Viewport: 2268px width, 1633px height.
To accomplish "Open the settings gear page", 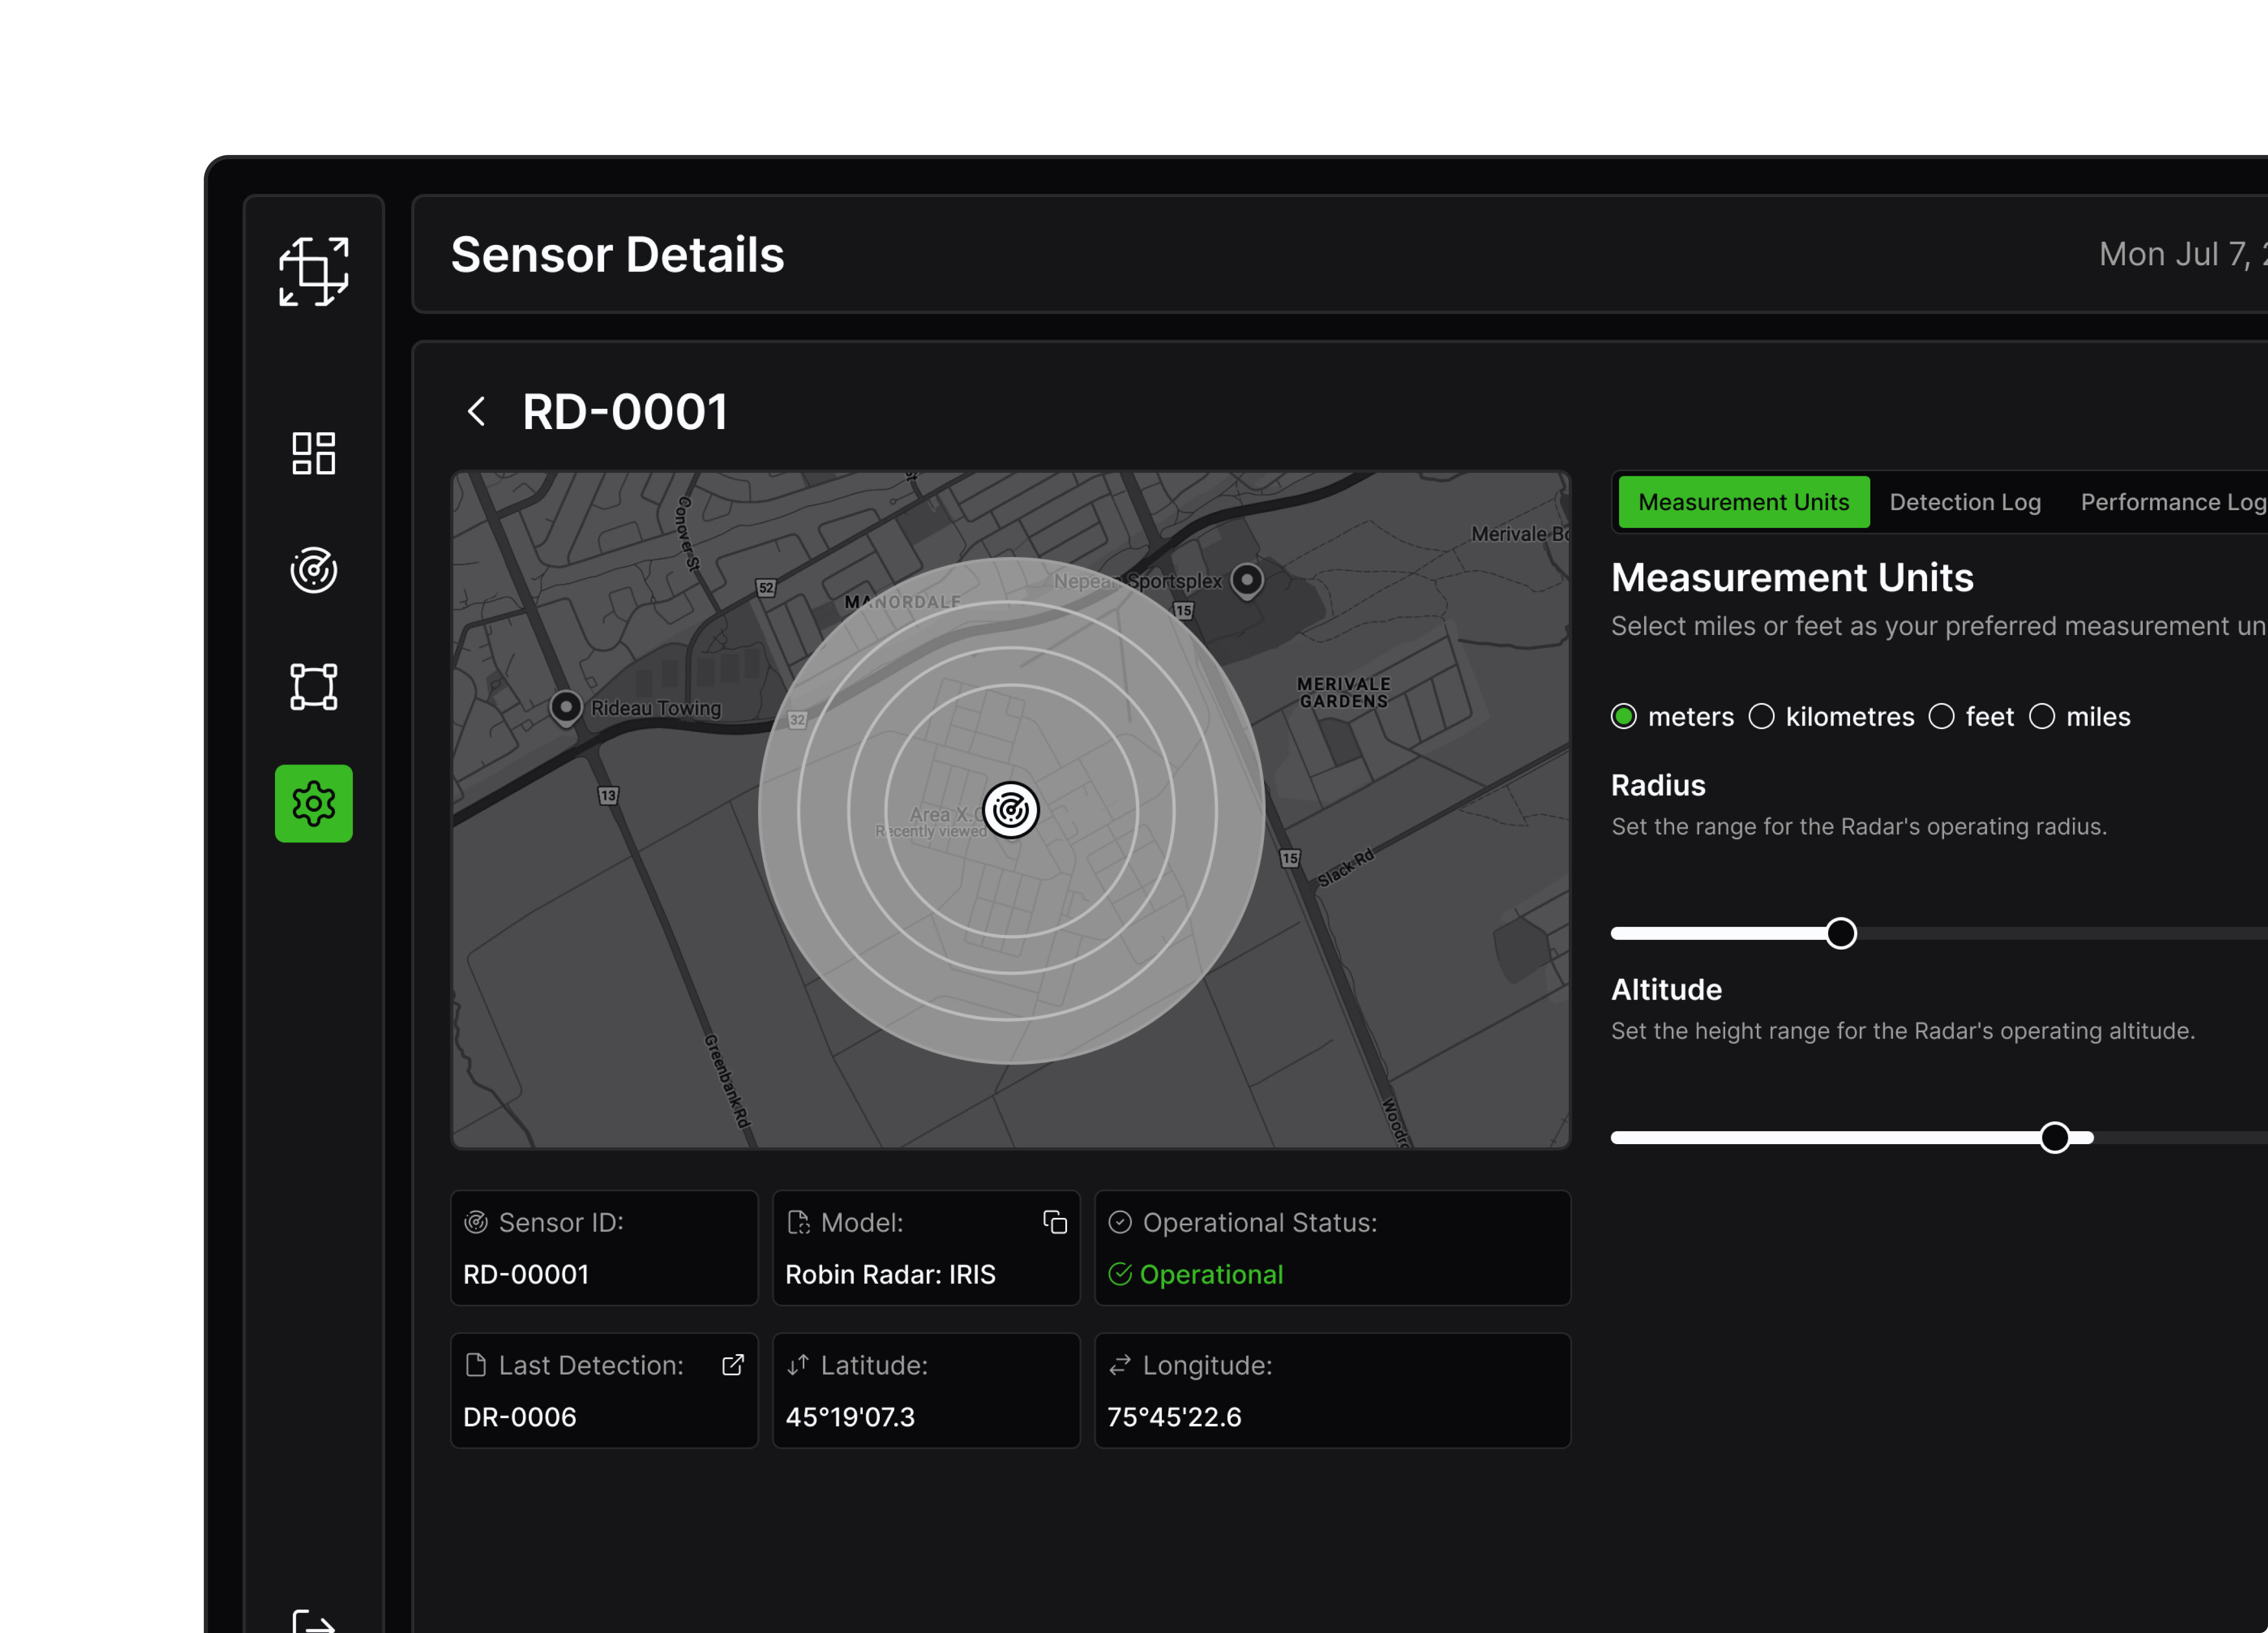I will (x=314, y=804).
